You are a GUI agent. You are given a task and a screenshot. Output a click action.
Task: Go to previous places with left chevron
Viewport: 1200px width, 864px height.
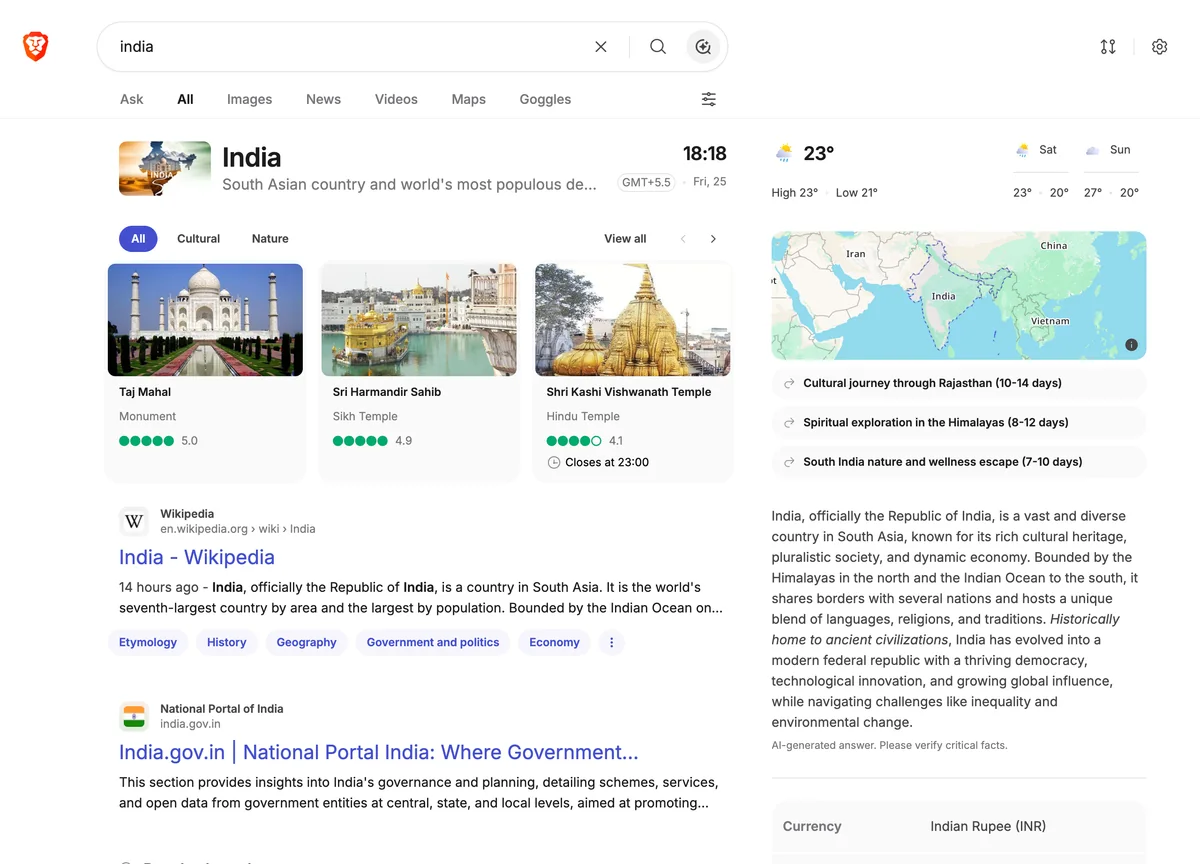click(684, 239)
